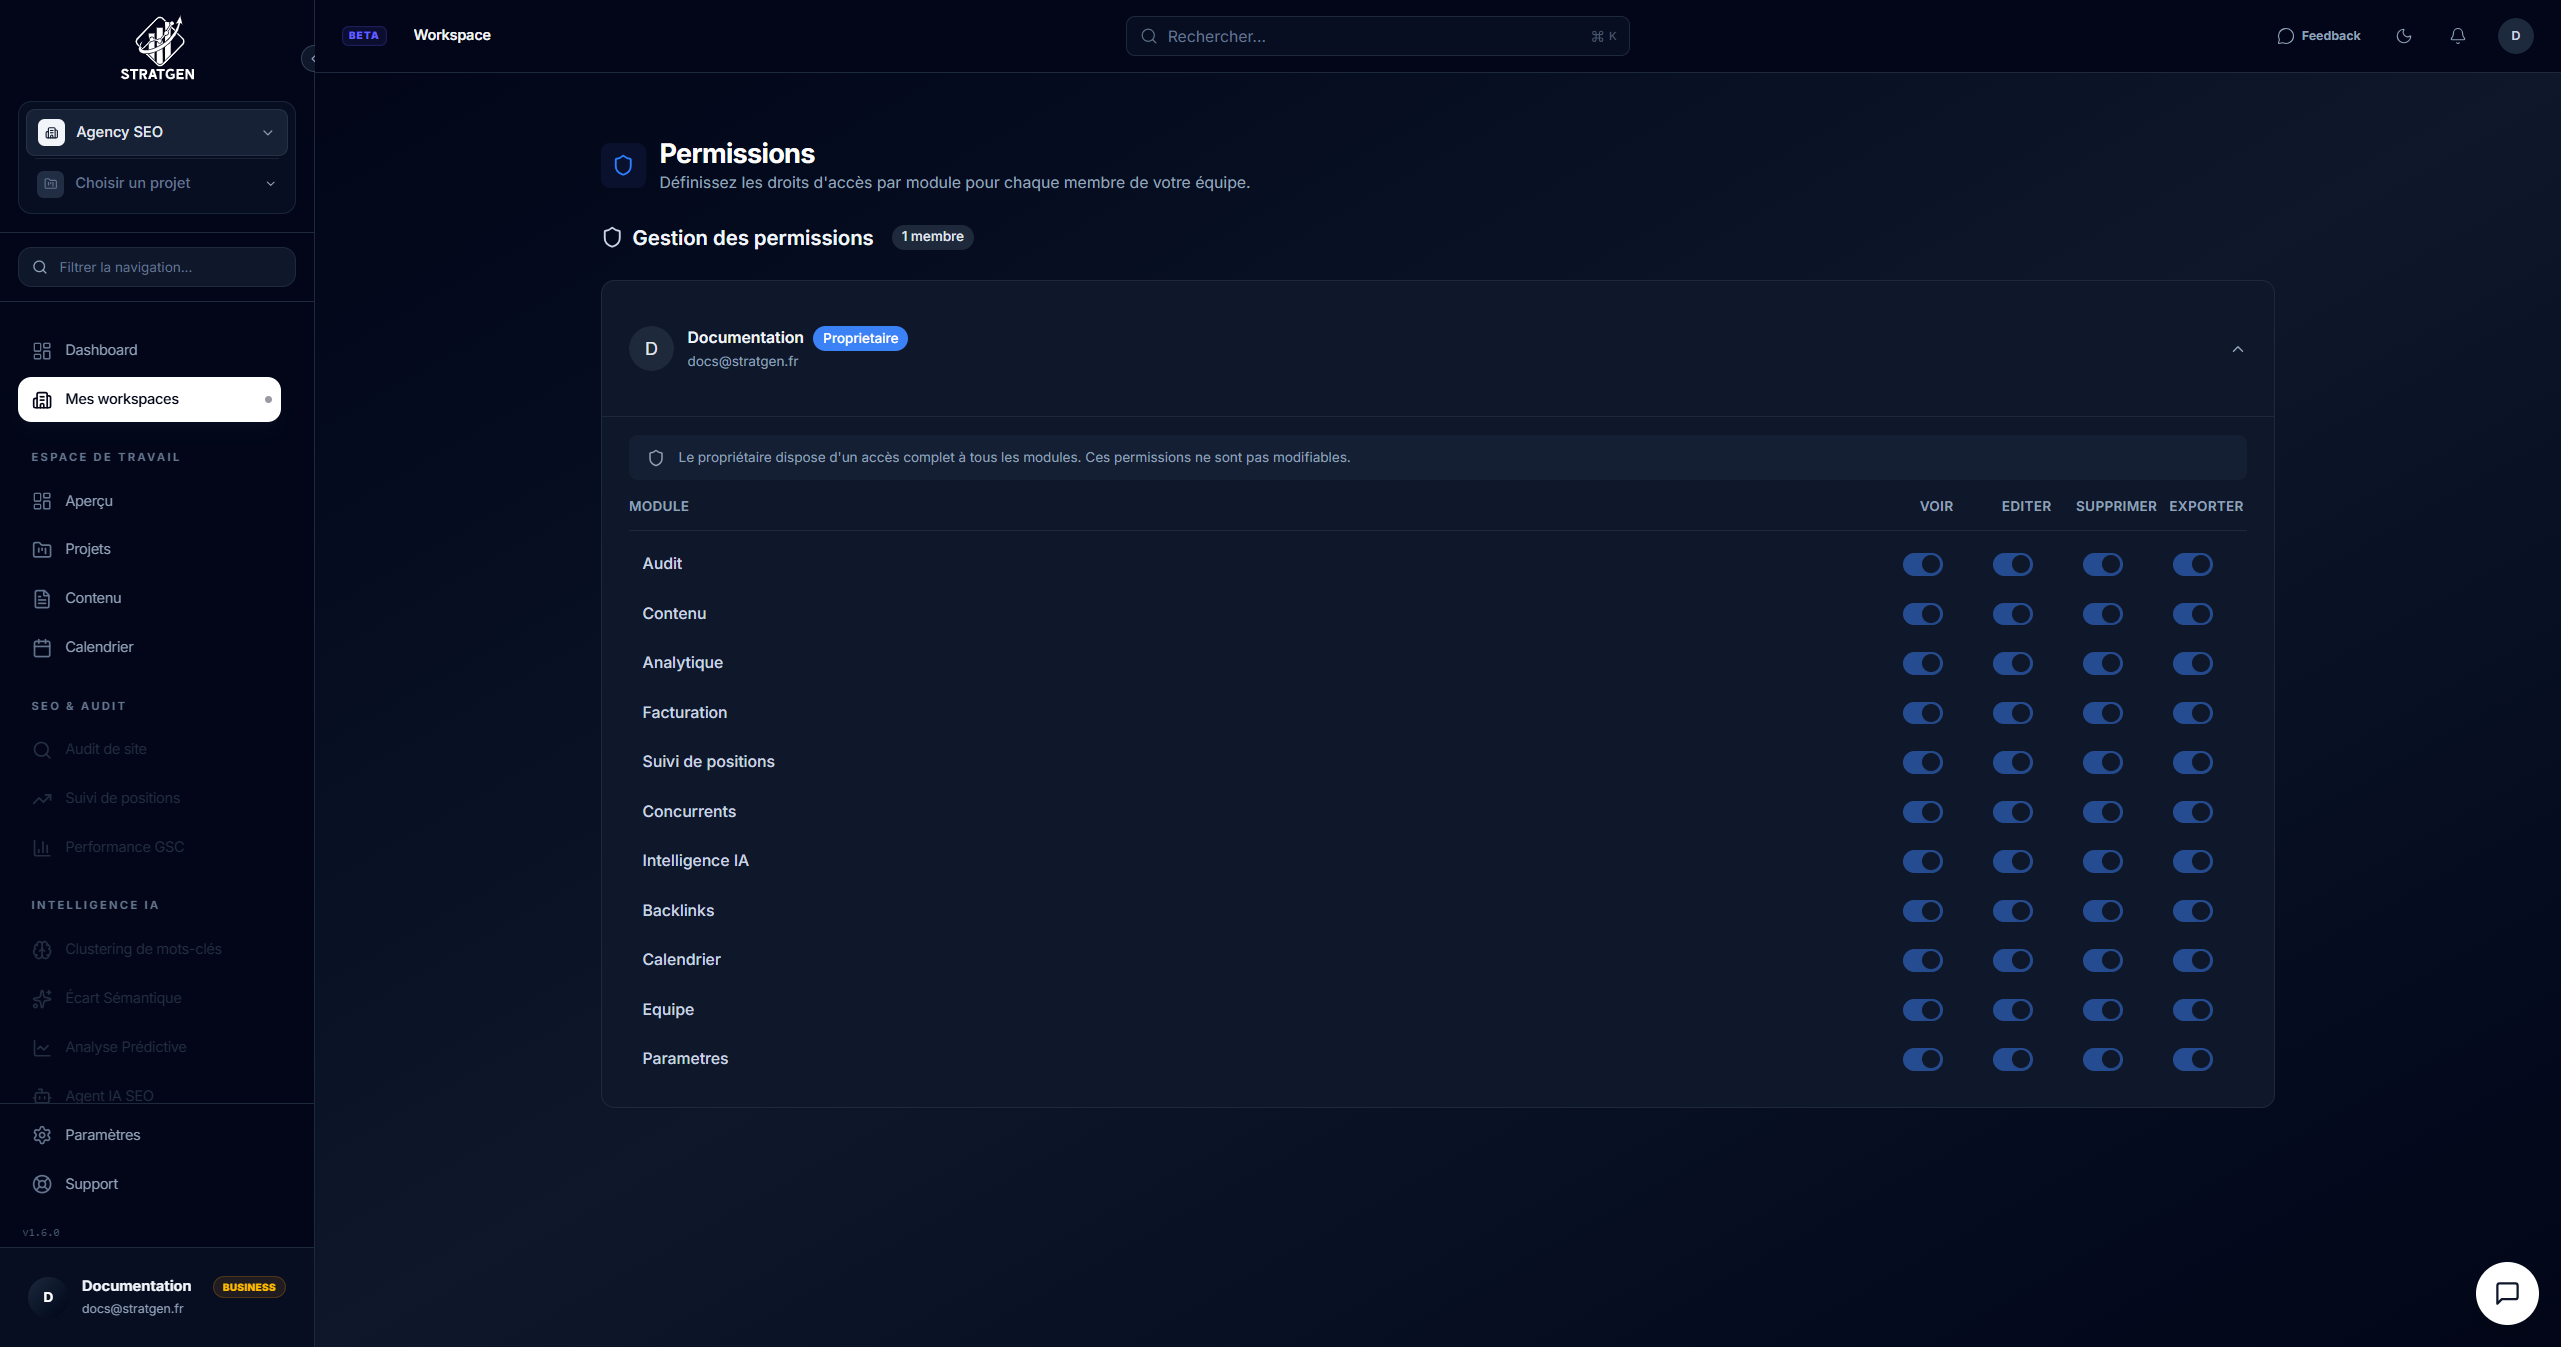Click the Rechercher search field

coord(1376,36)
